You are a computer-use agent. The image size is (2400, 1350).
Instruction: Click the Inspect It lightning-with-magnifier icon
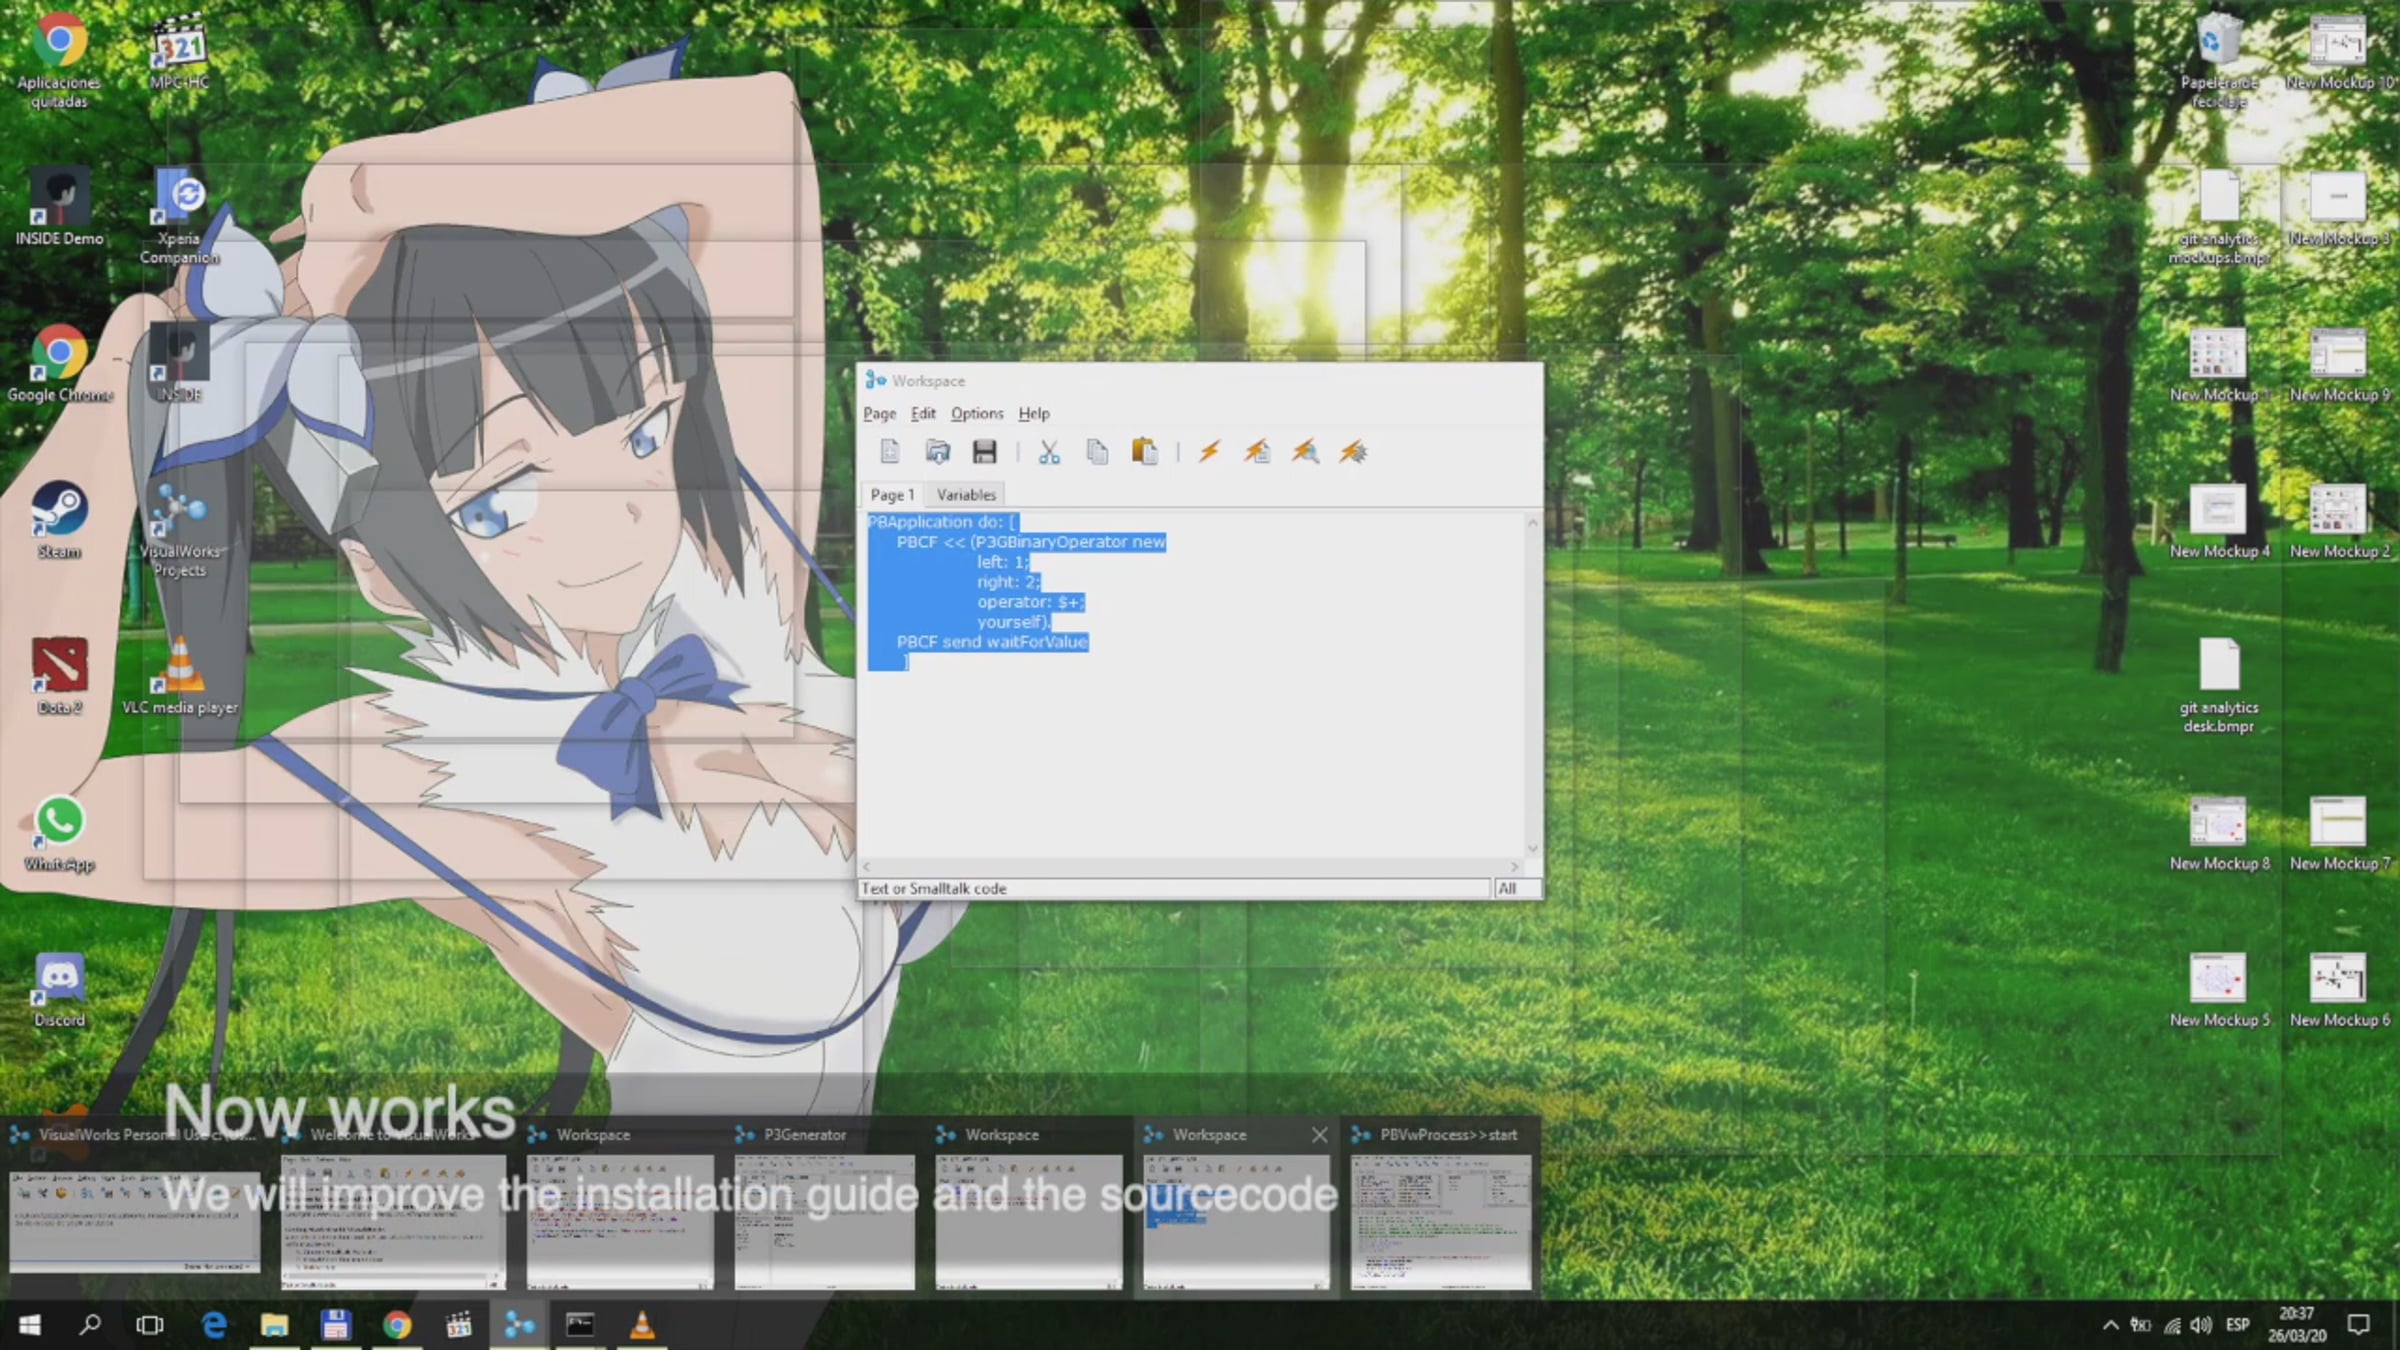1305,452
